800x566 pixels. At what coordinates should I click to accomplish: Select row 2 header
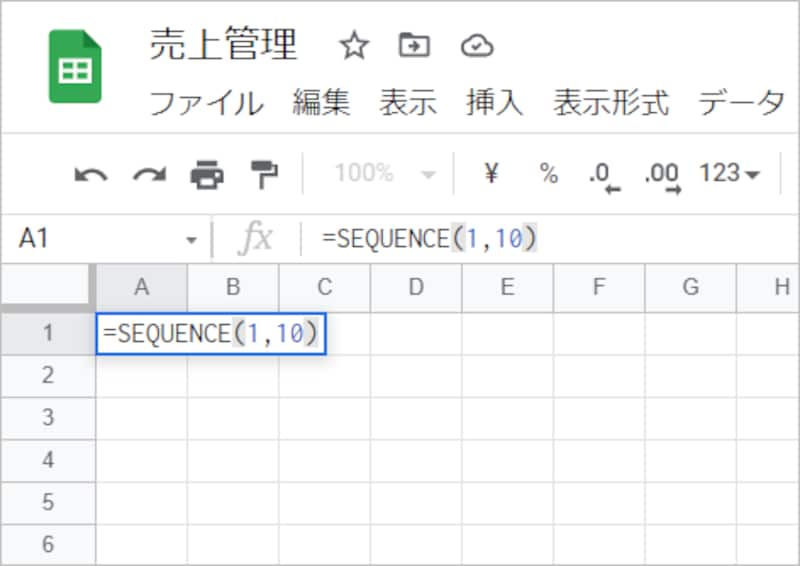tap(48, 376)
